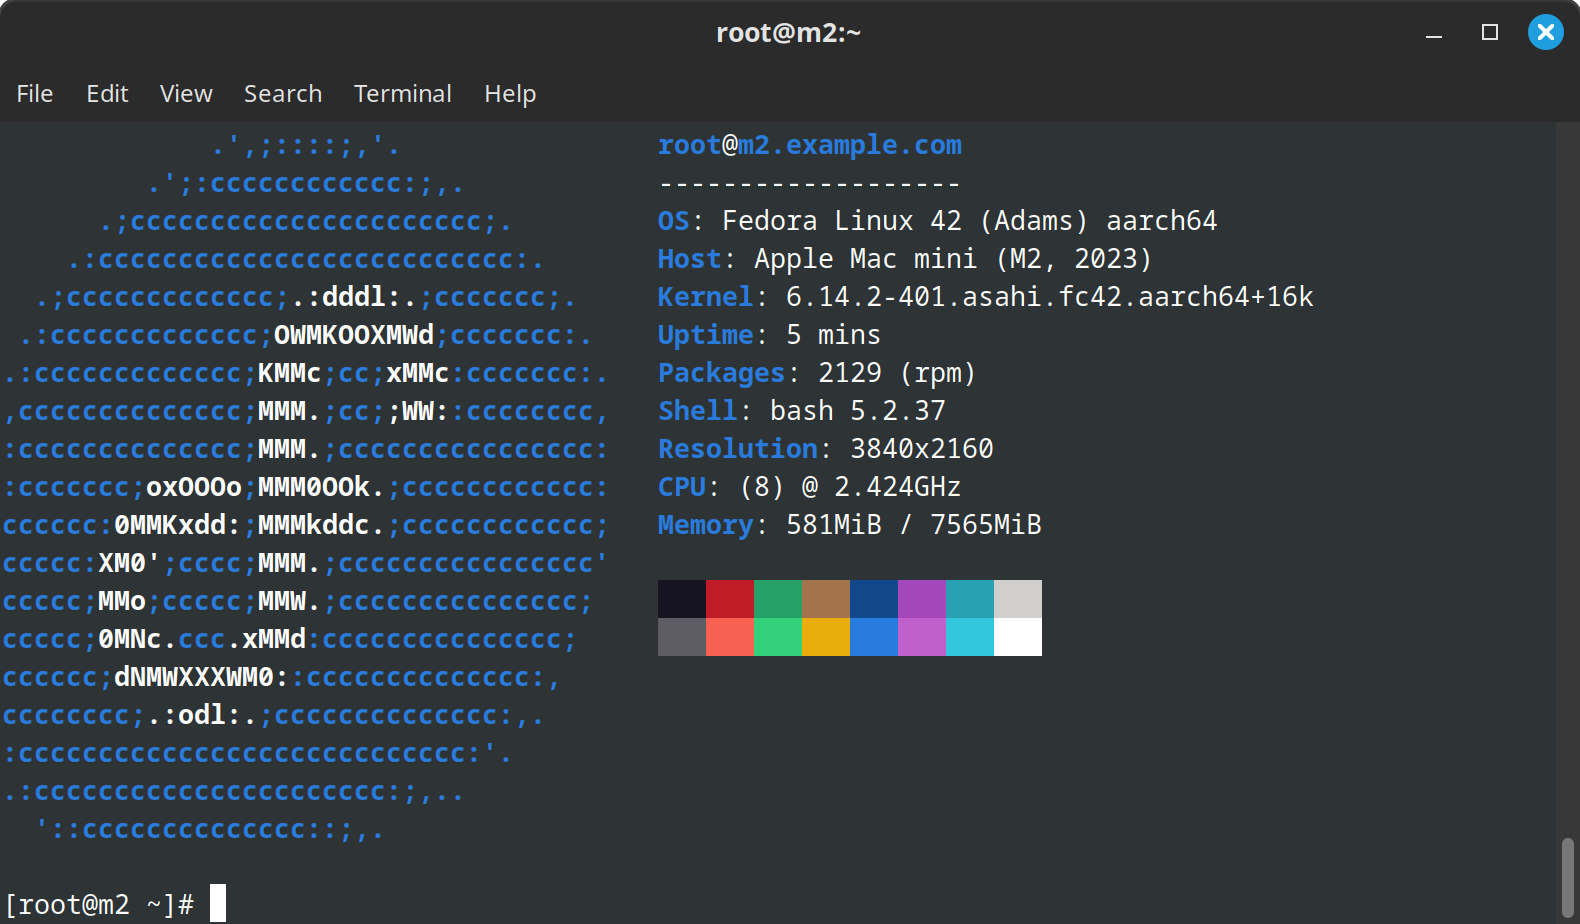The width and height of the screenshot is (1580, 924).
Task: Open the Terminal menu
Action: tap(403, 93)
